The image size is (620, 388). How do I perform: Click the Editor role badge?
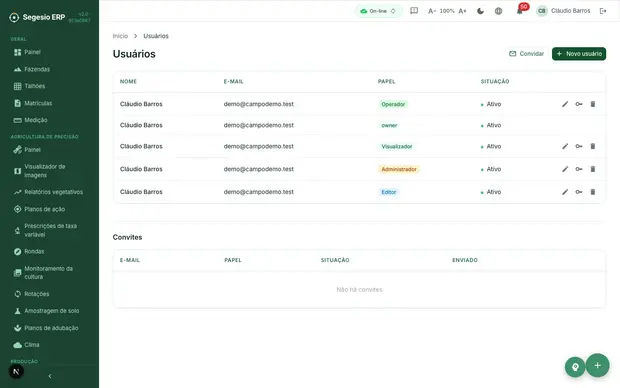tap(389, 192)
